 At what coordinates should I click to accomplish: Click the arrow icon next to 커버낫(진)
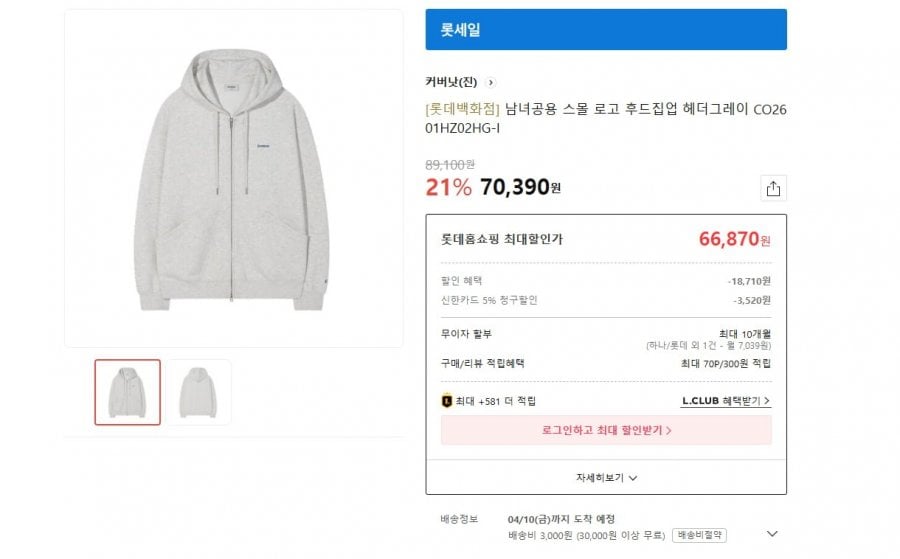click(491, 82)
